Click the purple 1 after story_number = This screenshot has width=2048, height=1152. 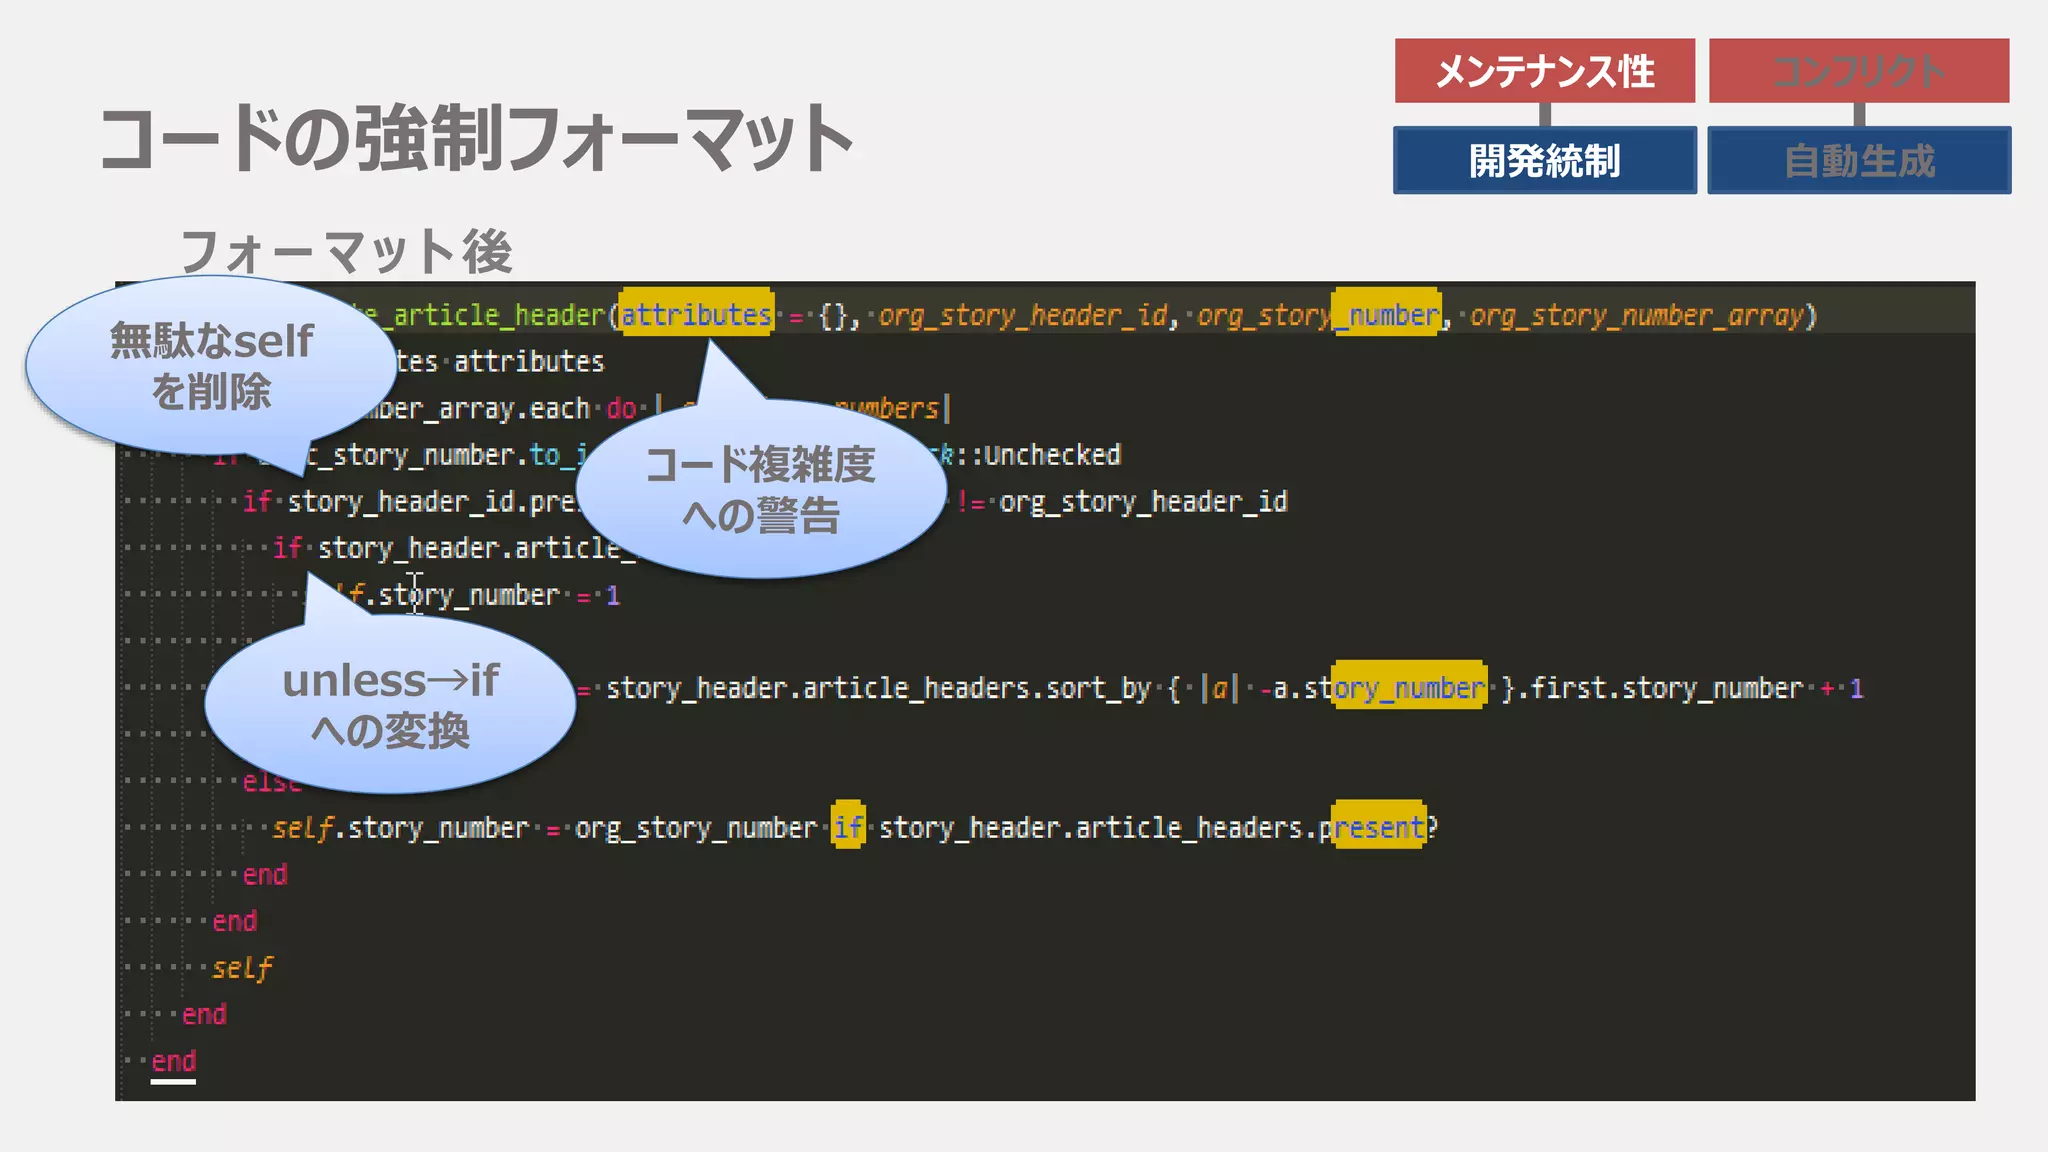point(613,596)
